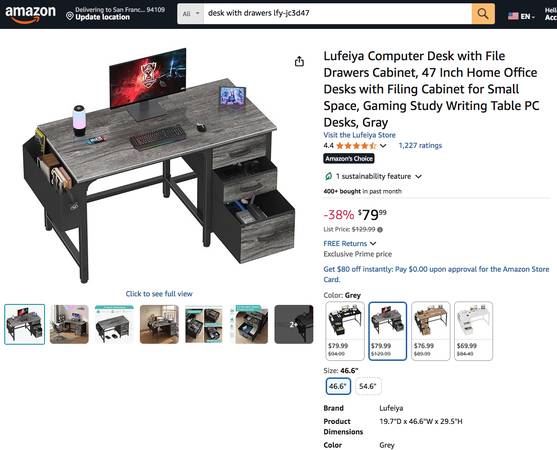This screenshot has width=557, height=450.
Task: Select the 54.6" size option
Action: 368,386
